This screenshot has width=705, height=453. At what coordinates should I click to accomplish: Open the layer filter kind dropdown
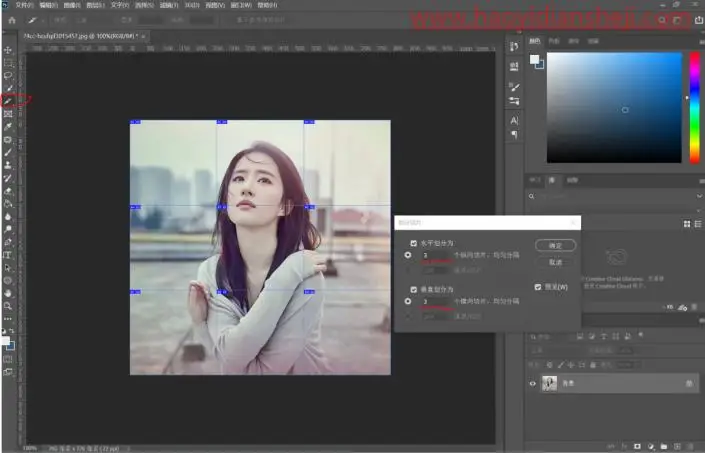pyautogui.click(x=551, y=336)
